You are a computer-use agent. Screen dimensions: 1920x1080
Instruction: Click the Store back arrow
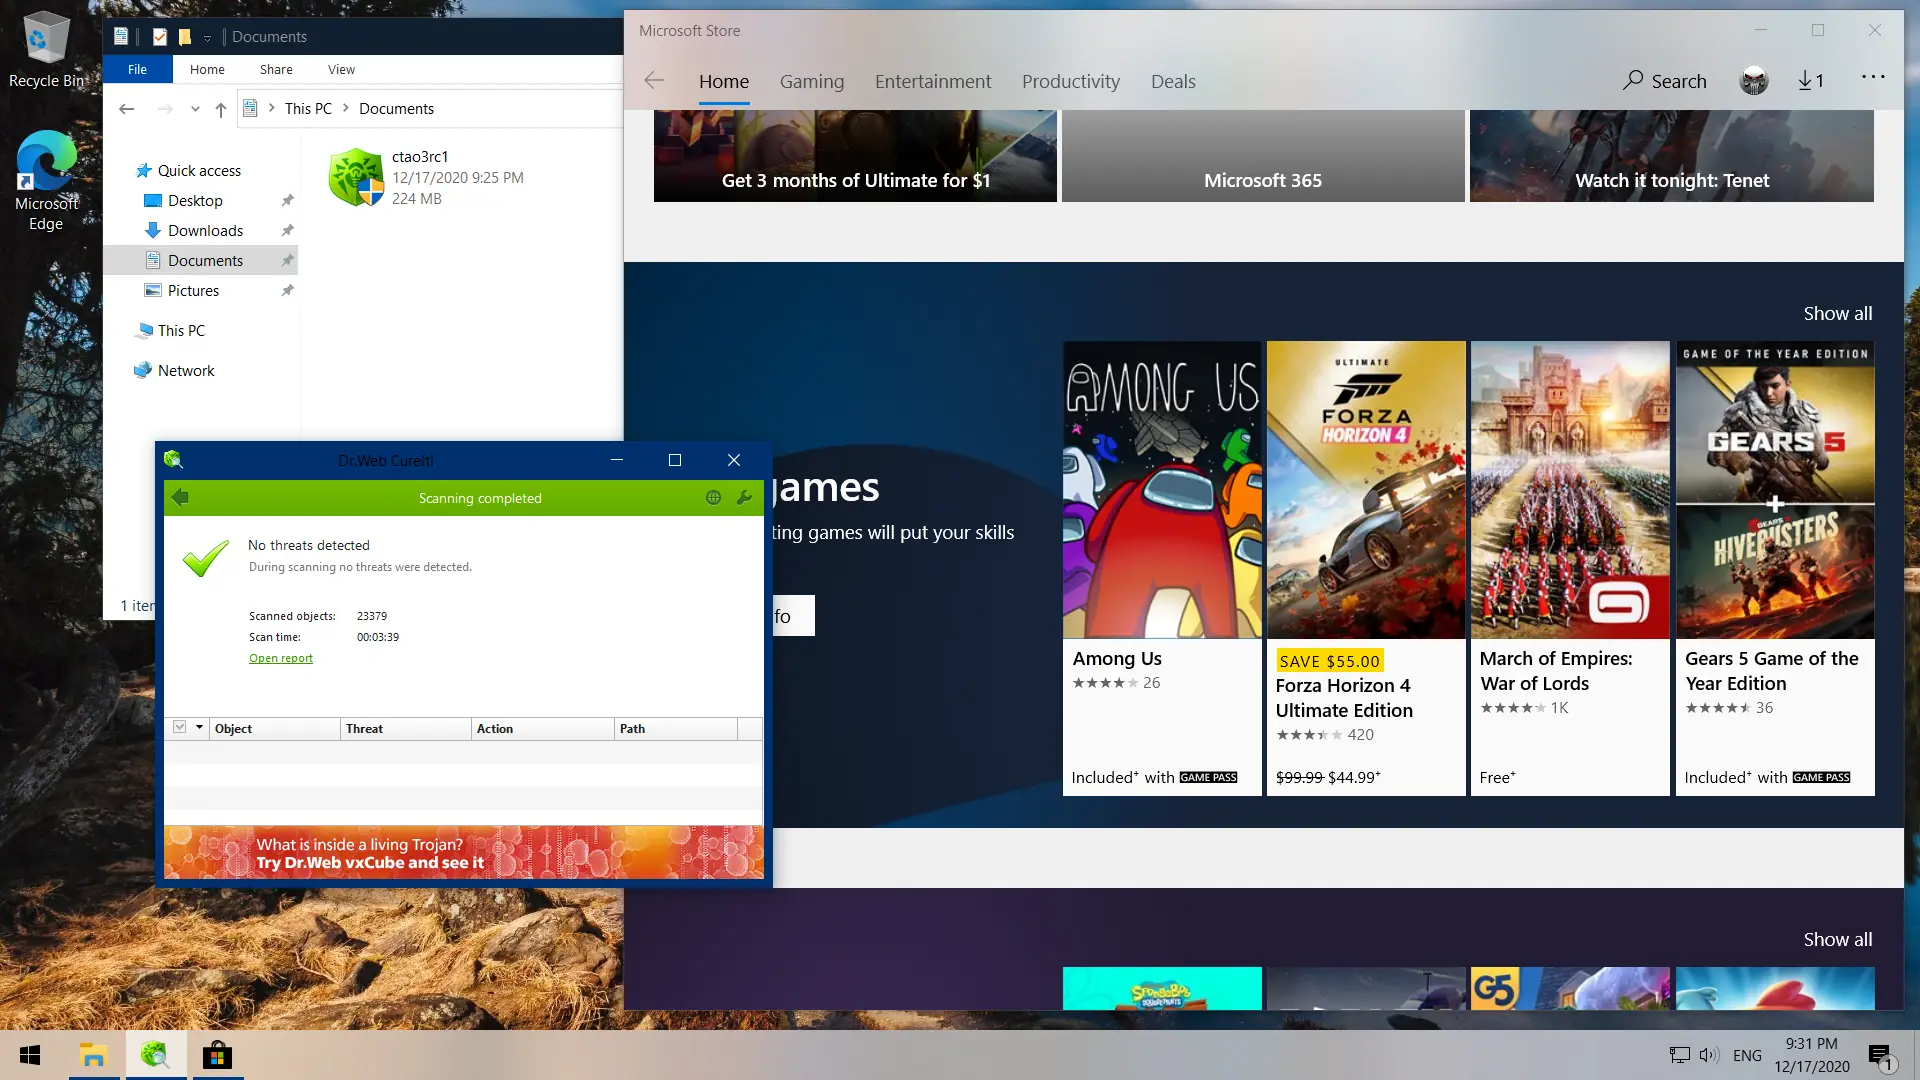pos(654,81)
